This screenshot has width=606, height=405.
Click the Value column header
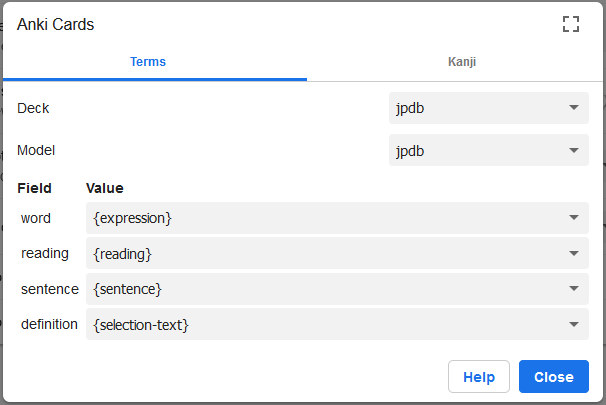tap(105, 188)
